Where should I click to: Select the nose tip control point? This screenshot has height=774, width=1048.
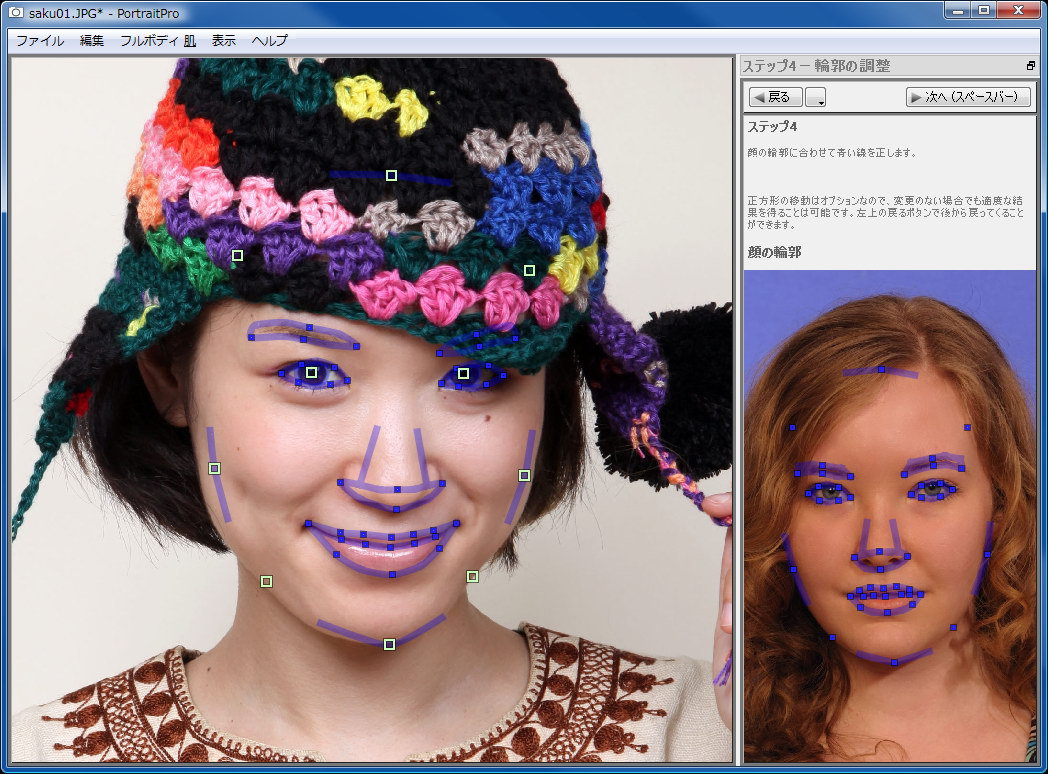(397, 489)
